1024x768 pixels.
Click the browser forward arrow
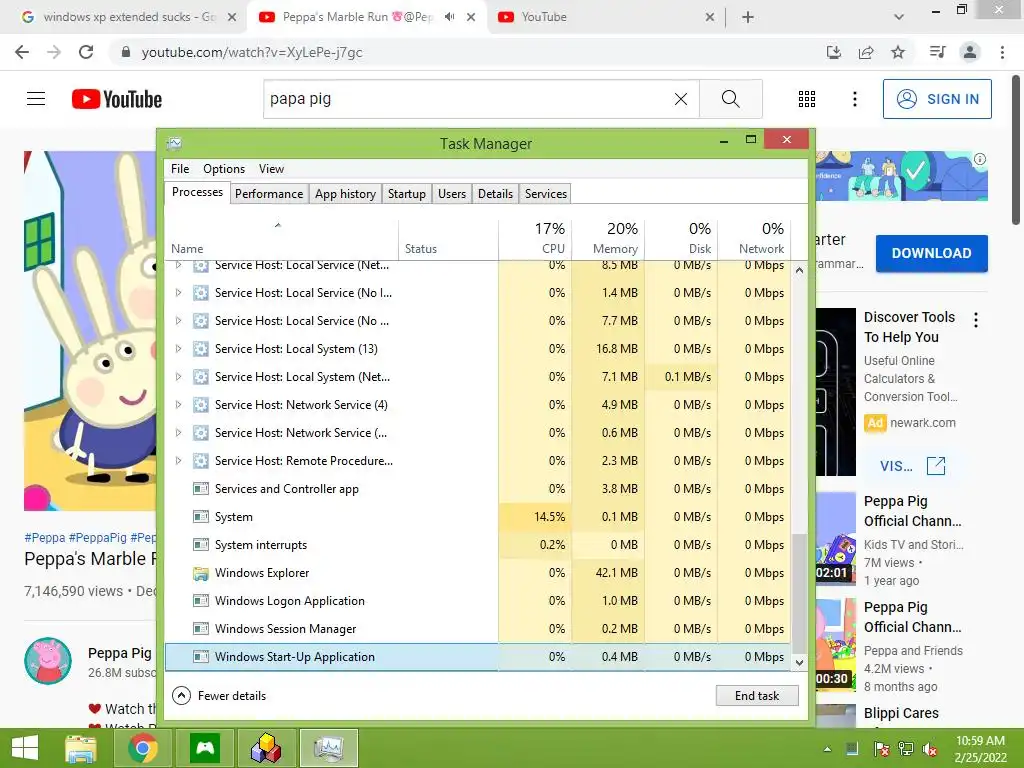coord(54,52)
